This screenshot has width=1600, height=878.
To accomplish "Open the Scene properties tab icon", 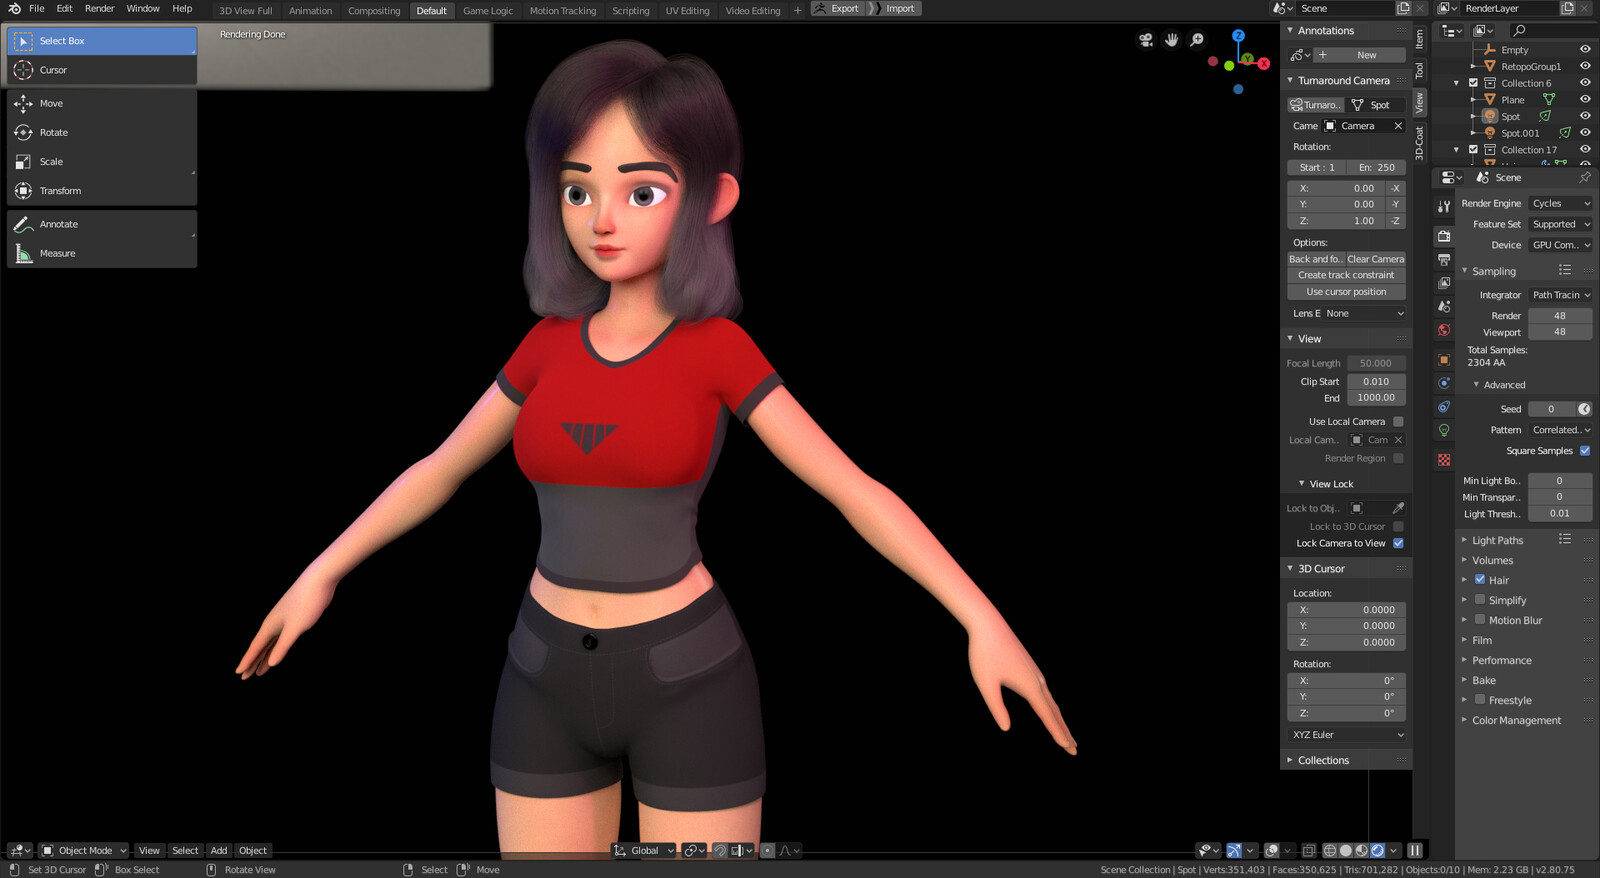I will click(1444, 307).
